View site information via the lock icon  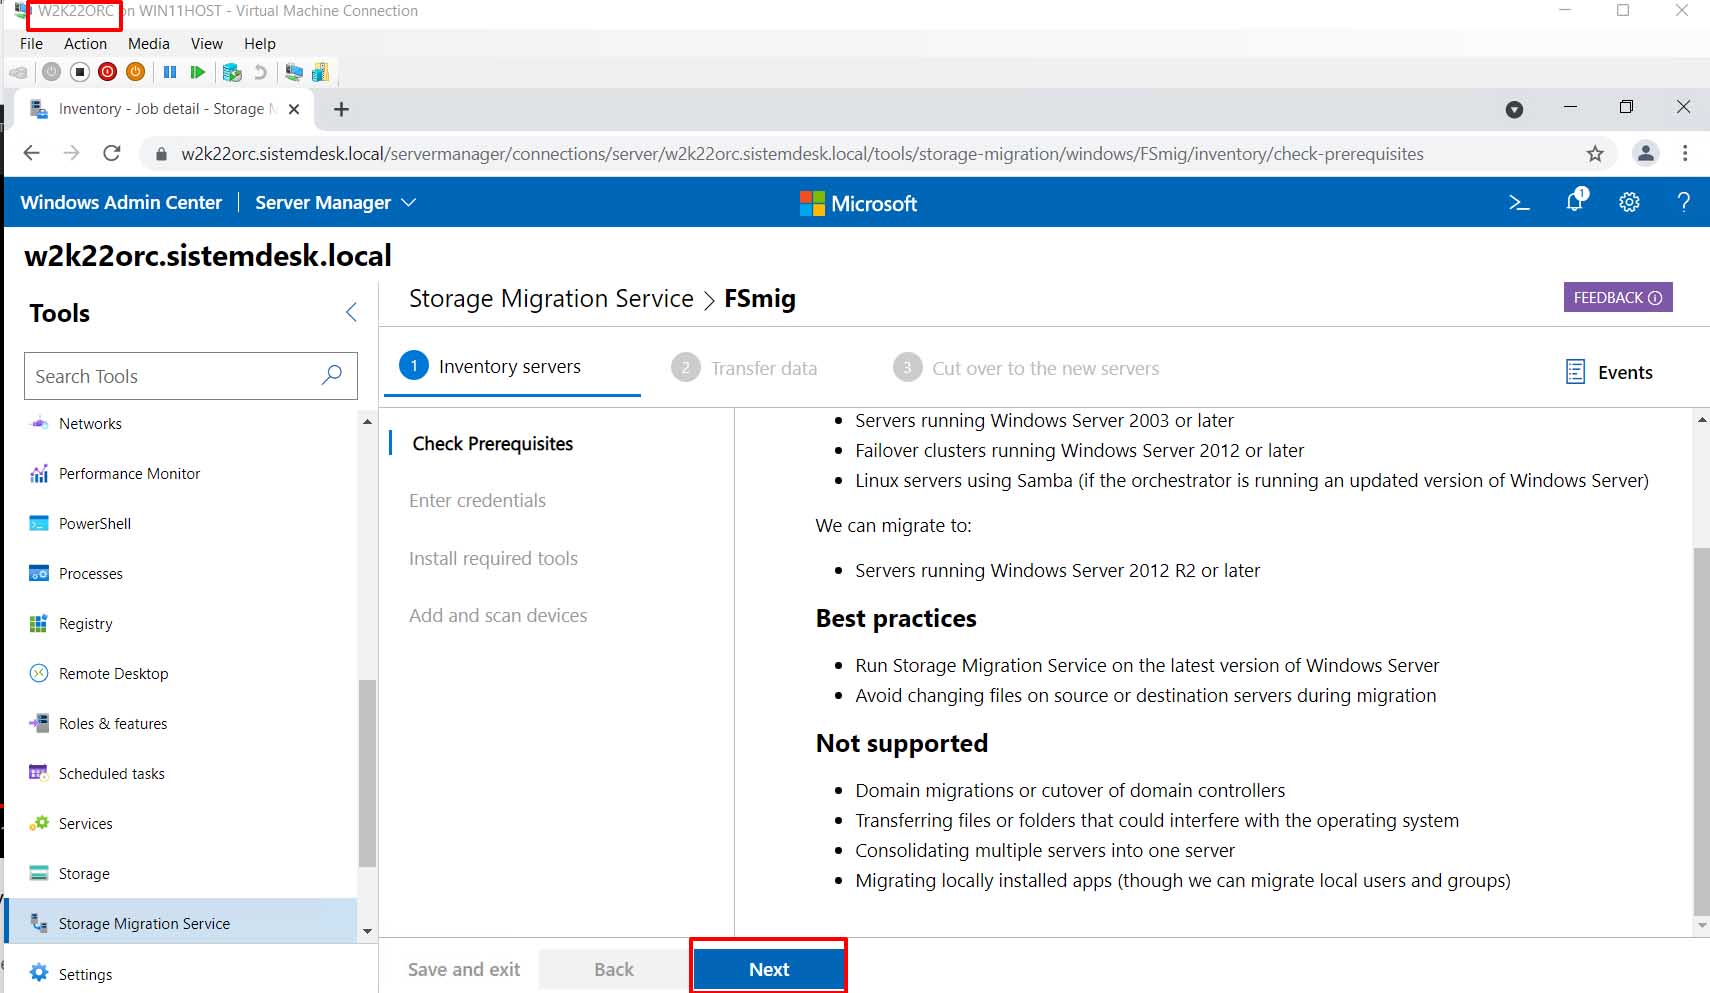point(160,154)
